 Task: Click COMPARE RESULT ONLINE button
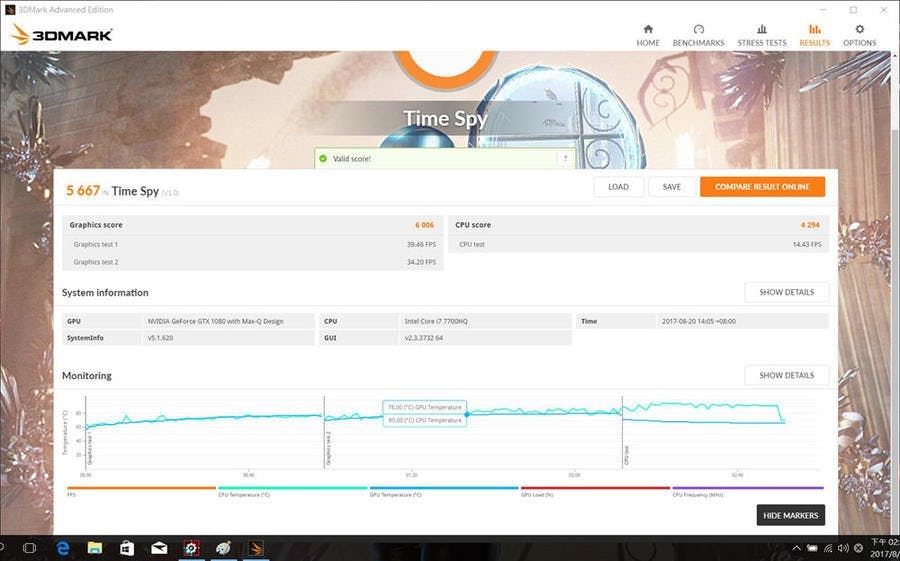tap(762, 187)
